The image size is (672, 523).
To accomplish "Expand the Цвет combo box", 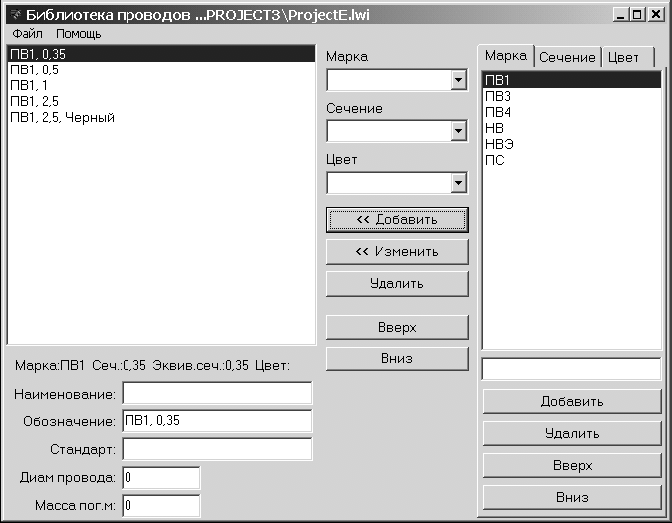I will pos(458,183).
